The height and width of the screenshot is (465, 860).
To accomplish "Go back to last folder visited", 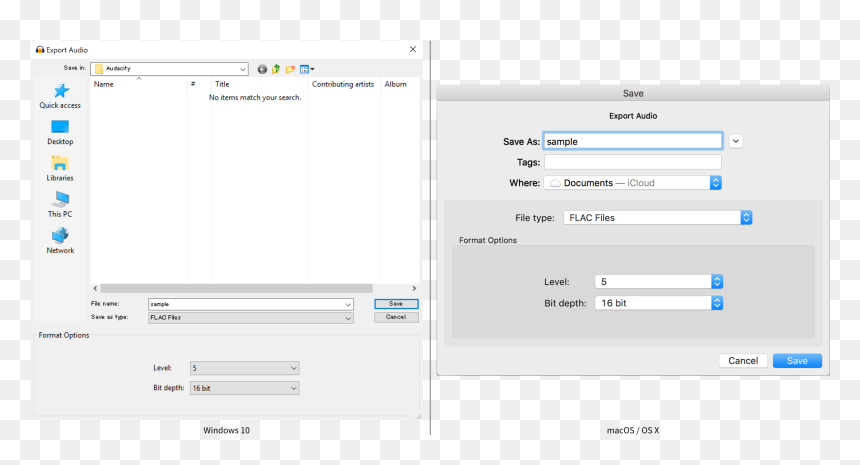I will [x=262, y=69].
